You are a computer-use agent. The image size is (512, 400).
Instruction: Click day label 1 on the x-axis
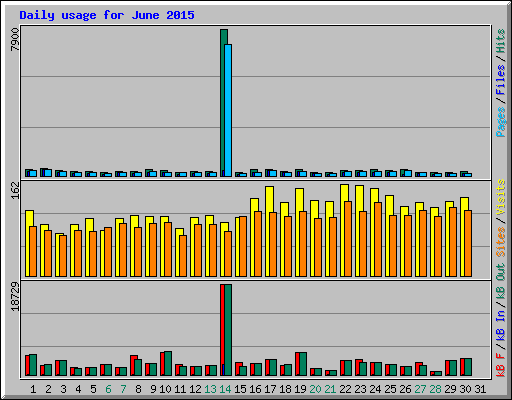coord(33,389)
